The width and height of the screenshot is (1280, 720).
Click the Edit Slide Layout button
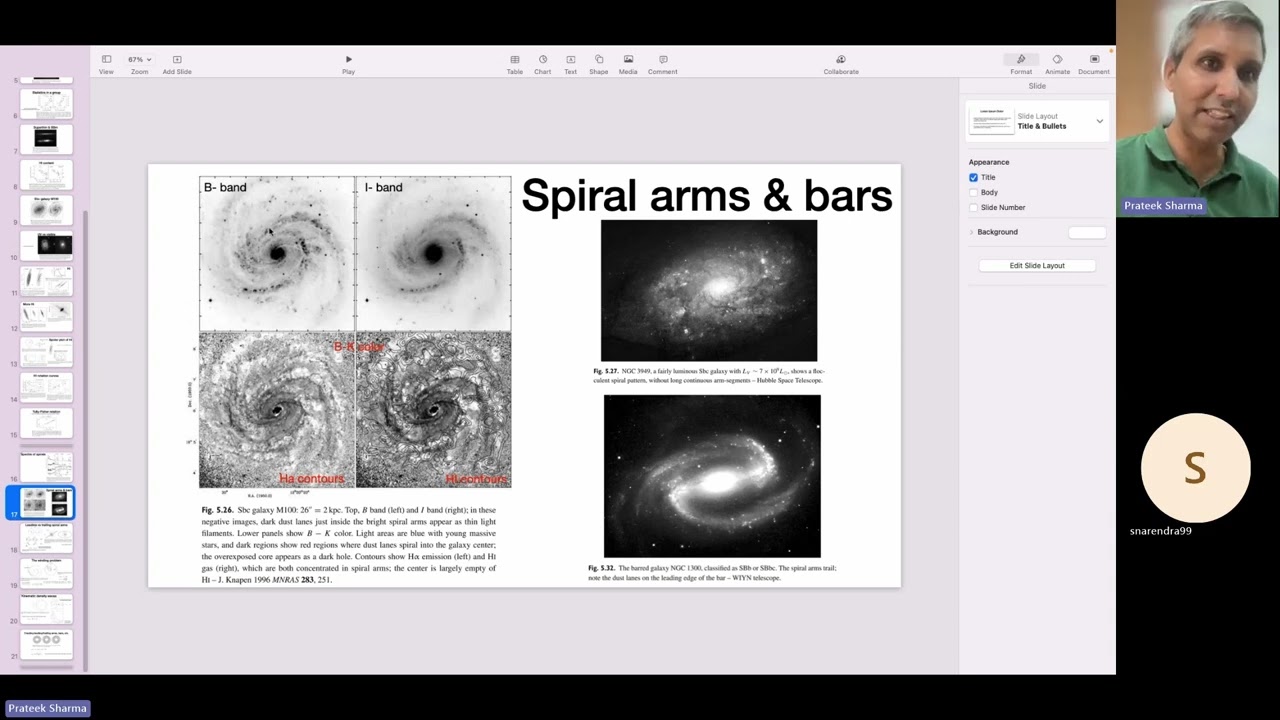click(x=1037, y=265)
